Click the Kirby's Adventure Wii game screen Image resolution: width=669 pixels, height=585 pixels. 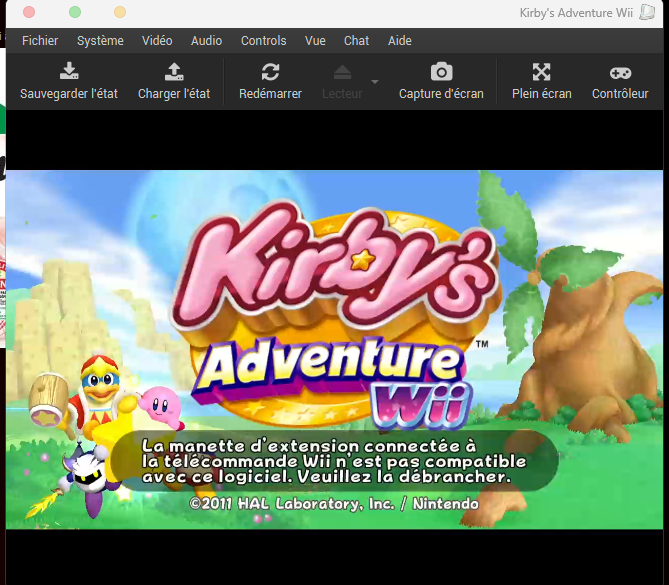point(336,348)
